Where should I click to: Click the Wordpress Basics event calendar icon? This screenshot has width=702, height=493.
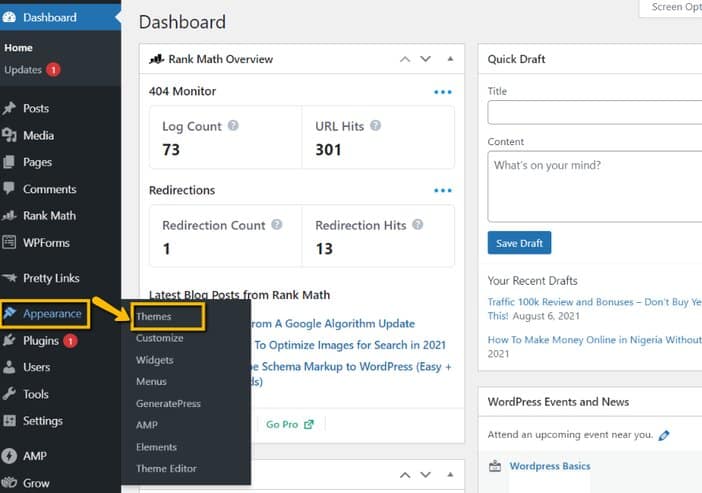point(495,466)
